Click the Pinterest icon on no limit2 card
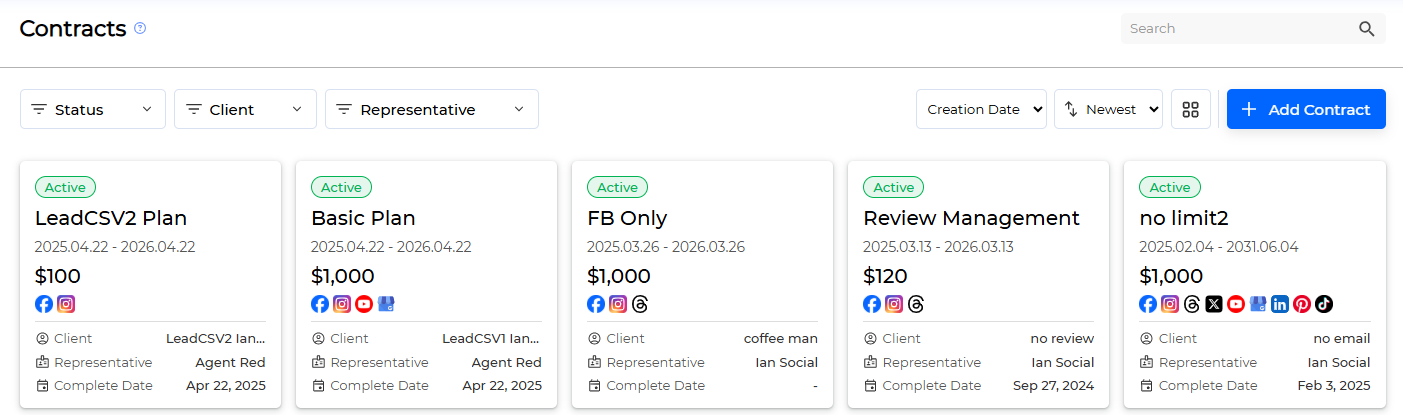This screenshot has height=415, width=1403. click(1302, 304)
